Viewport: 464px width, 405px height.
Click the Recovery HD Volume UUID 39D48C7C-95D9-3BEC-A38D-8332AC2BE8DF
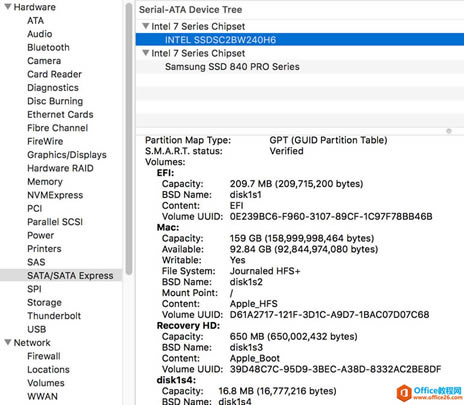[x=335, y=369]
